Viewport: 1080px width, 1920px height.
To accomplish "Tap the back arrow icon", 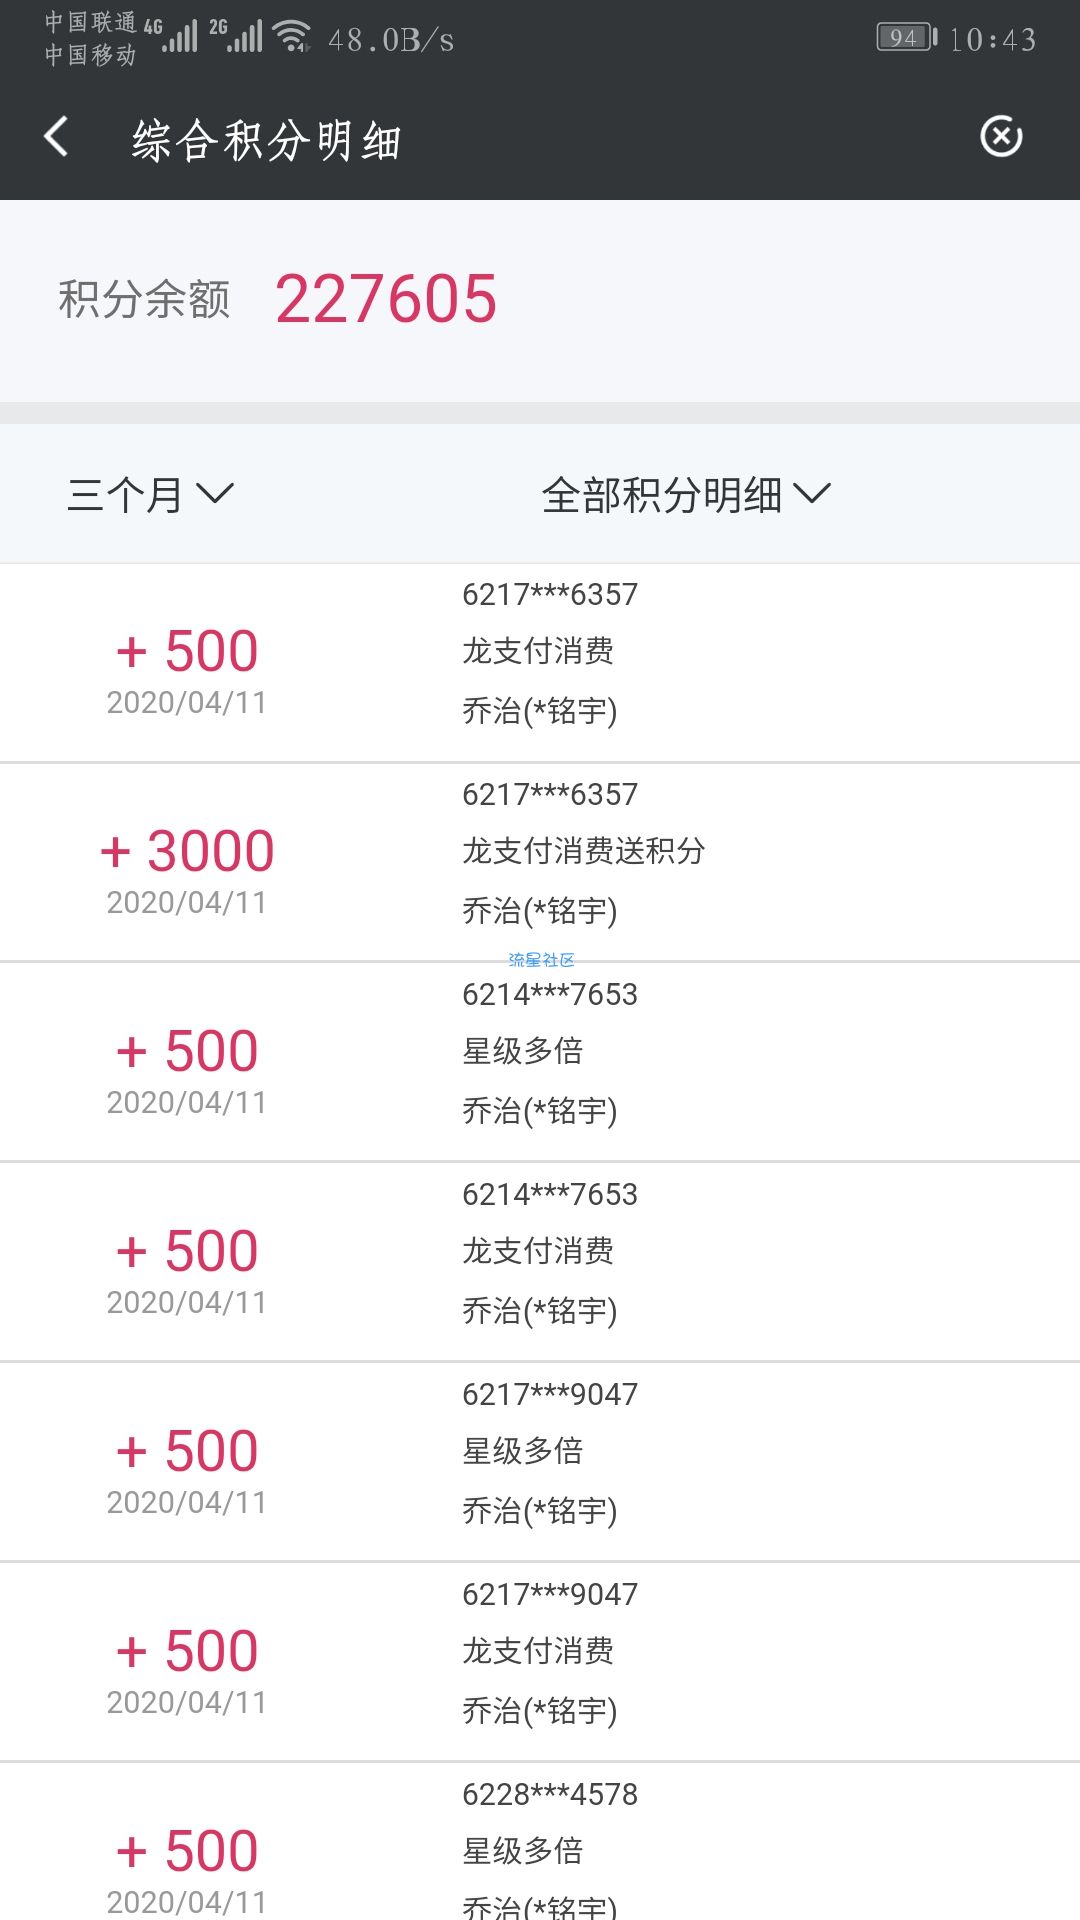I will pyautogui.click(x=57, y=137).
